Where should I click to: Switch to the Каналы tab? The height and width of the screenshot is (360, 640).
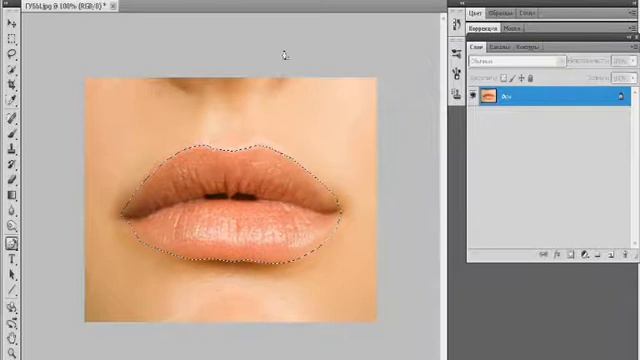pyautogui.click(x=500, y=47)
